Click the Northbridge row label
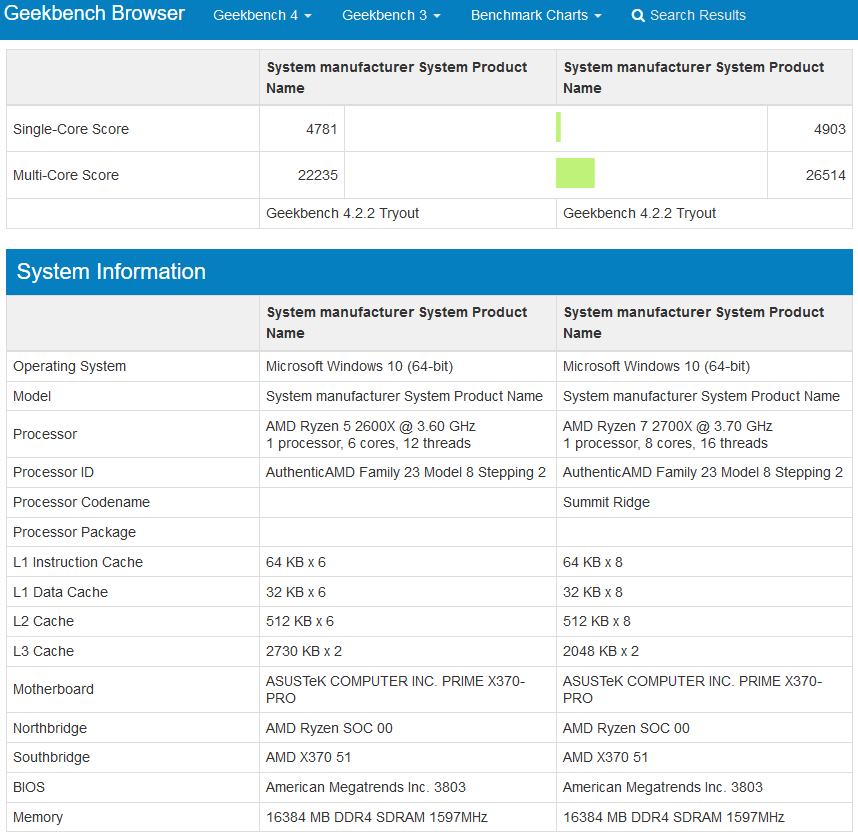 click(50, 728)
